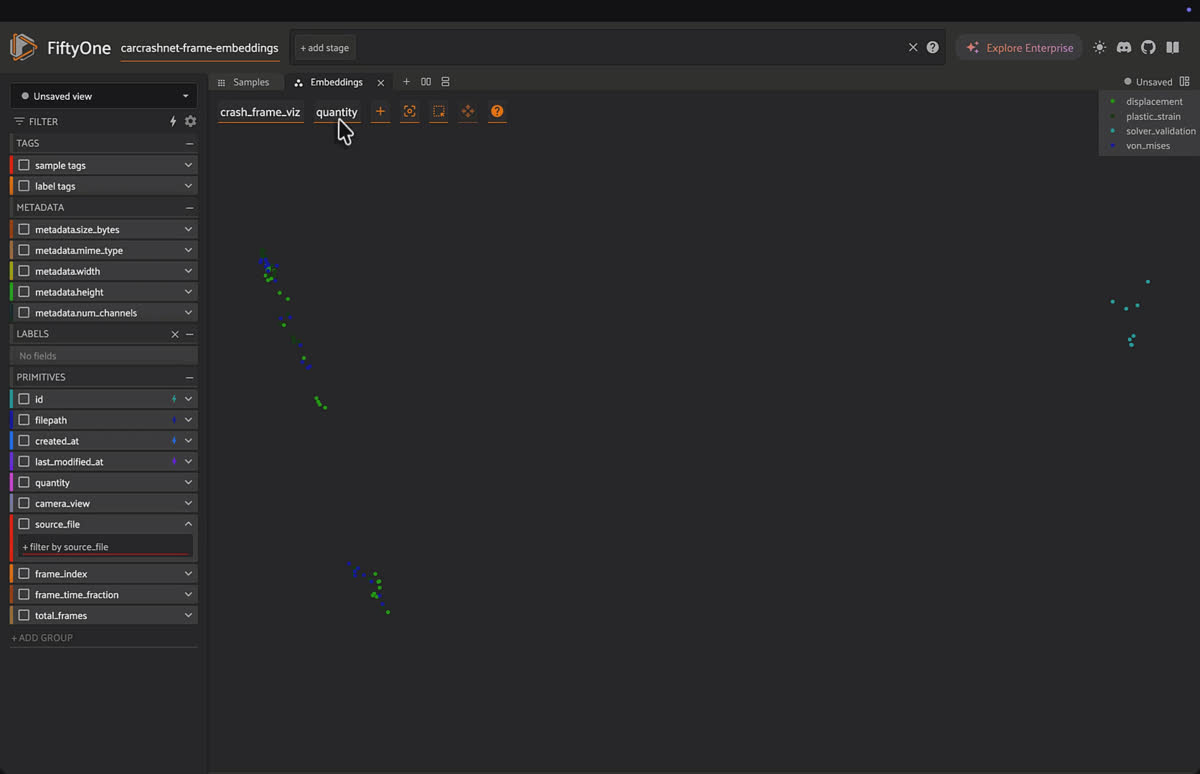Viewport: 1200px width, 774px height.
Task: Open the documentation book icon
Action: click(x=1172, y=47)
